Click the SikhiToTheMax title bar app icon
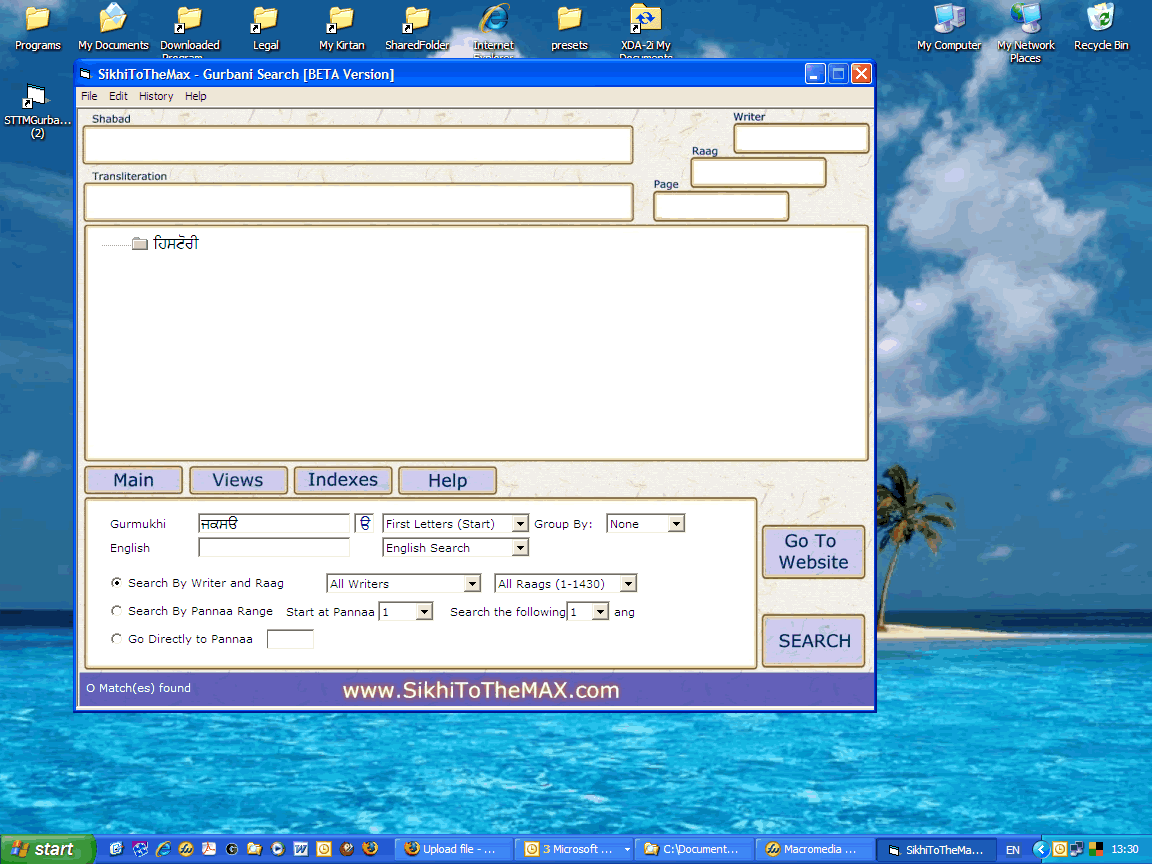 click(85, 73)
